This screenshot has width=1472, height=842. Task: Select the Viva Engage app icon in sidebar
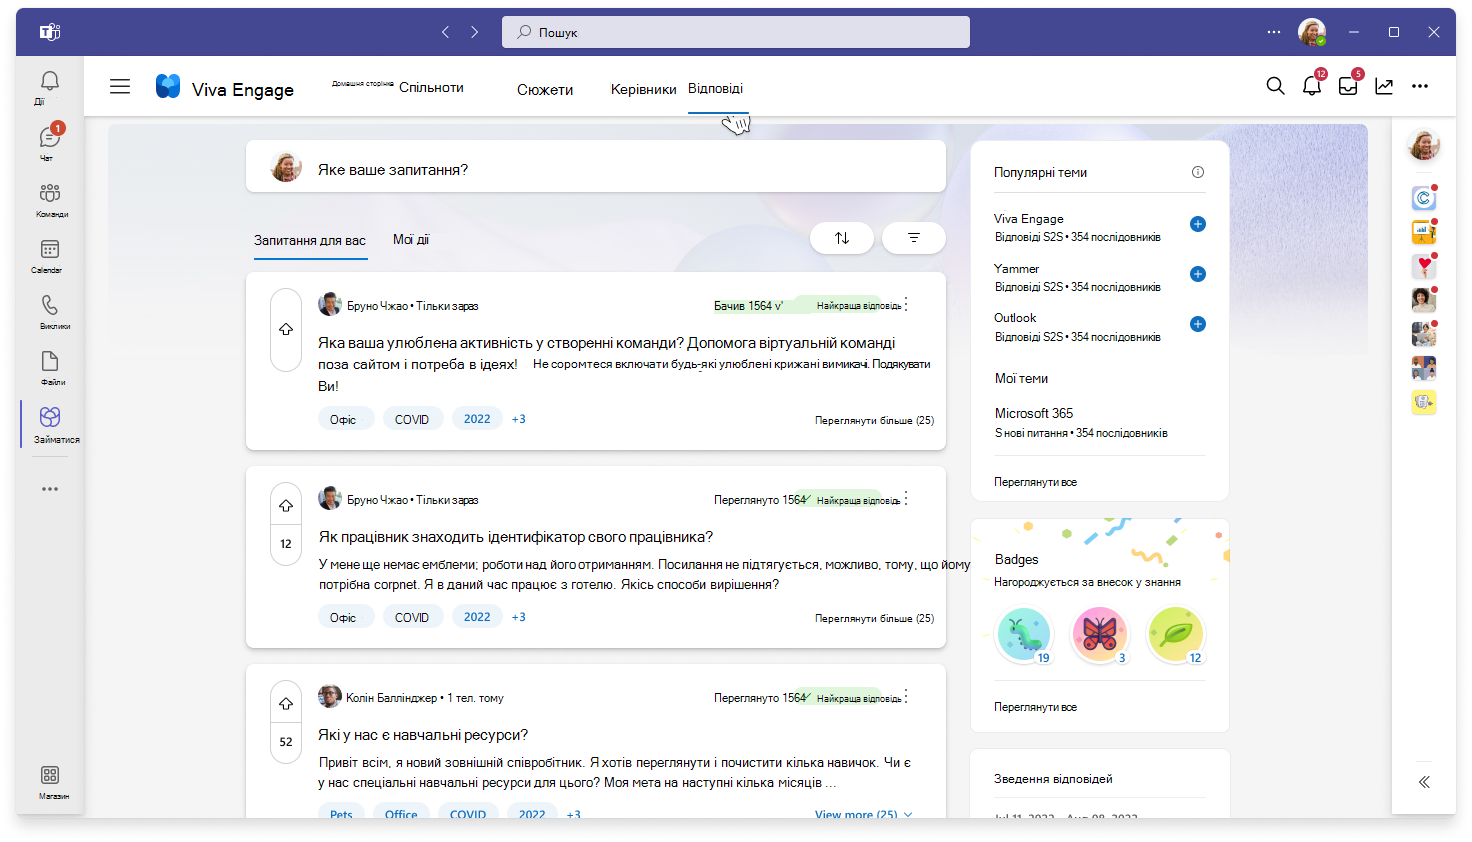coord(50,417)
